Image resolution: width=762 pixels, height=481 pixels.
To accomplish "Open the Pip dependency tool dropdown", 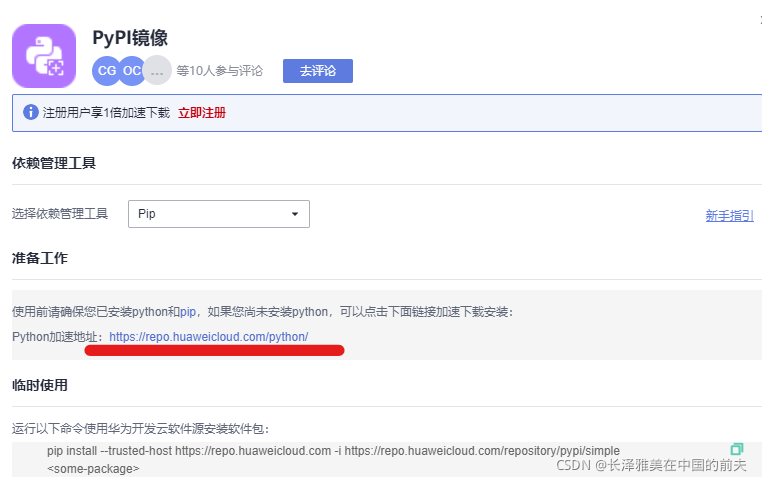I will point(219,214).
